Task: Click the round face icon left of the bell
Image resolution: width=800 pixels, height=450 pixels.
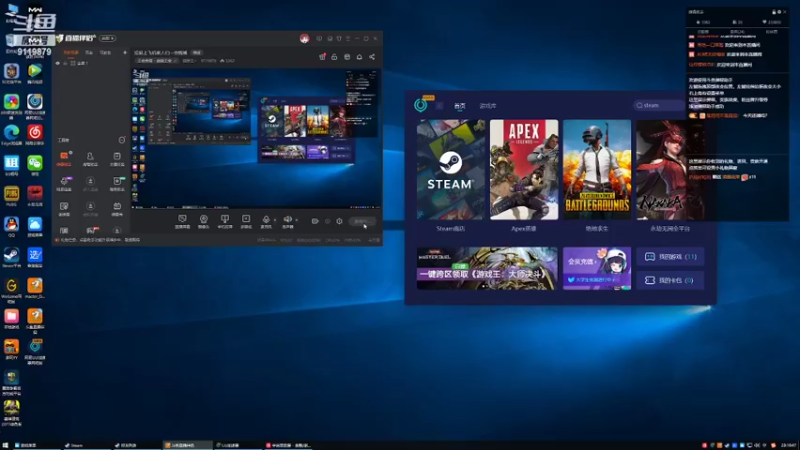Action: click(347, 57)
